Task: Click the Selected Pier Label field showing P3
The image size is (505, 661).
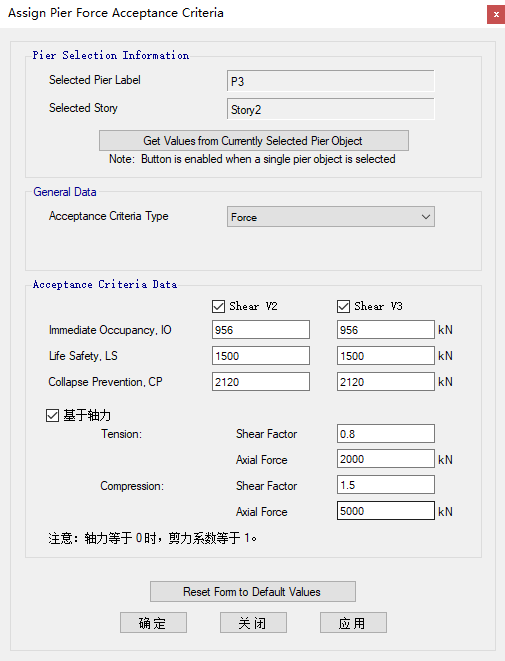Action: coord(330,81)
